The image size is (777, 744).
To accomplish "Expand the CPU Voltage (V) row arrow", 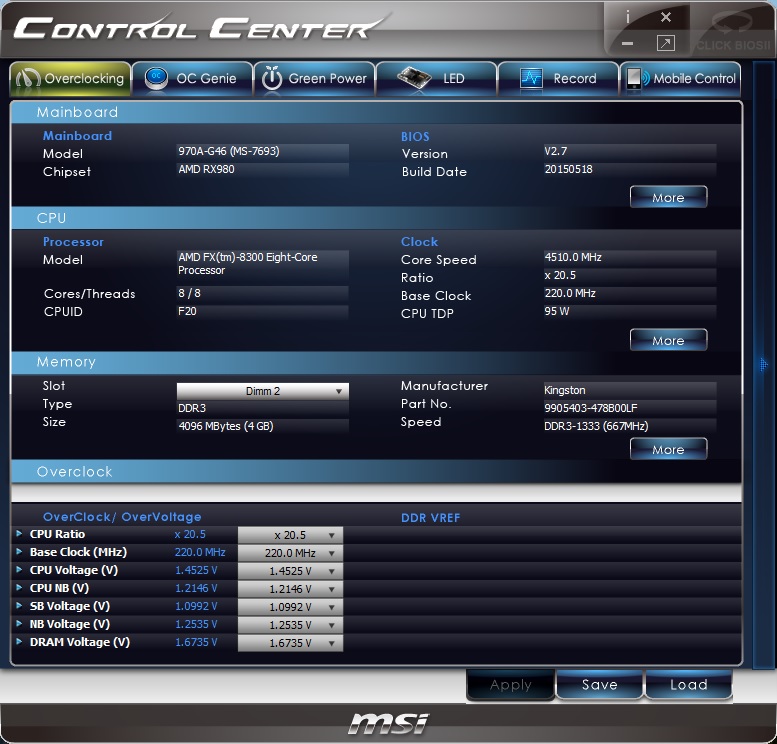I will pyautogui.click(x=19, y=569).
